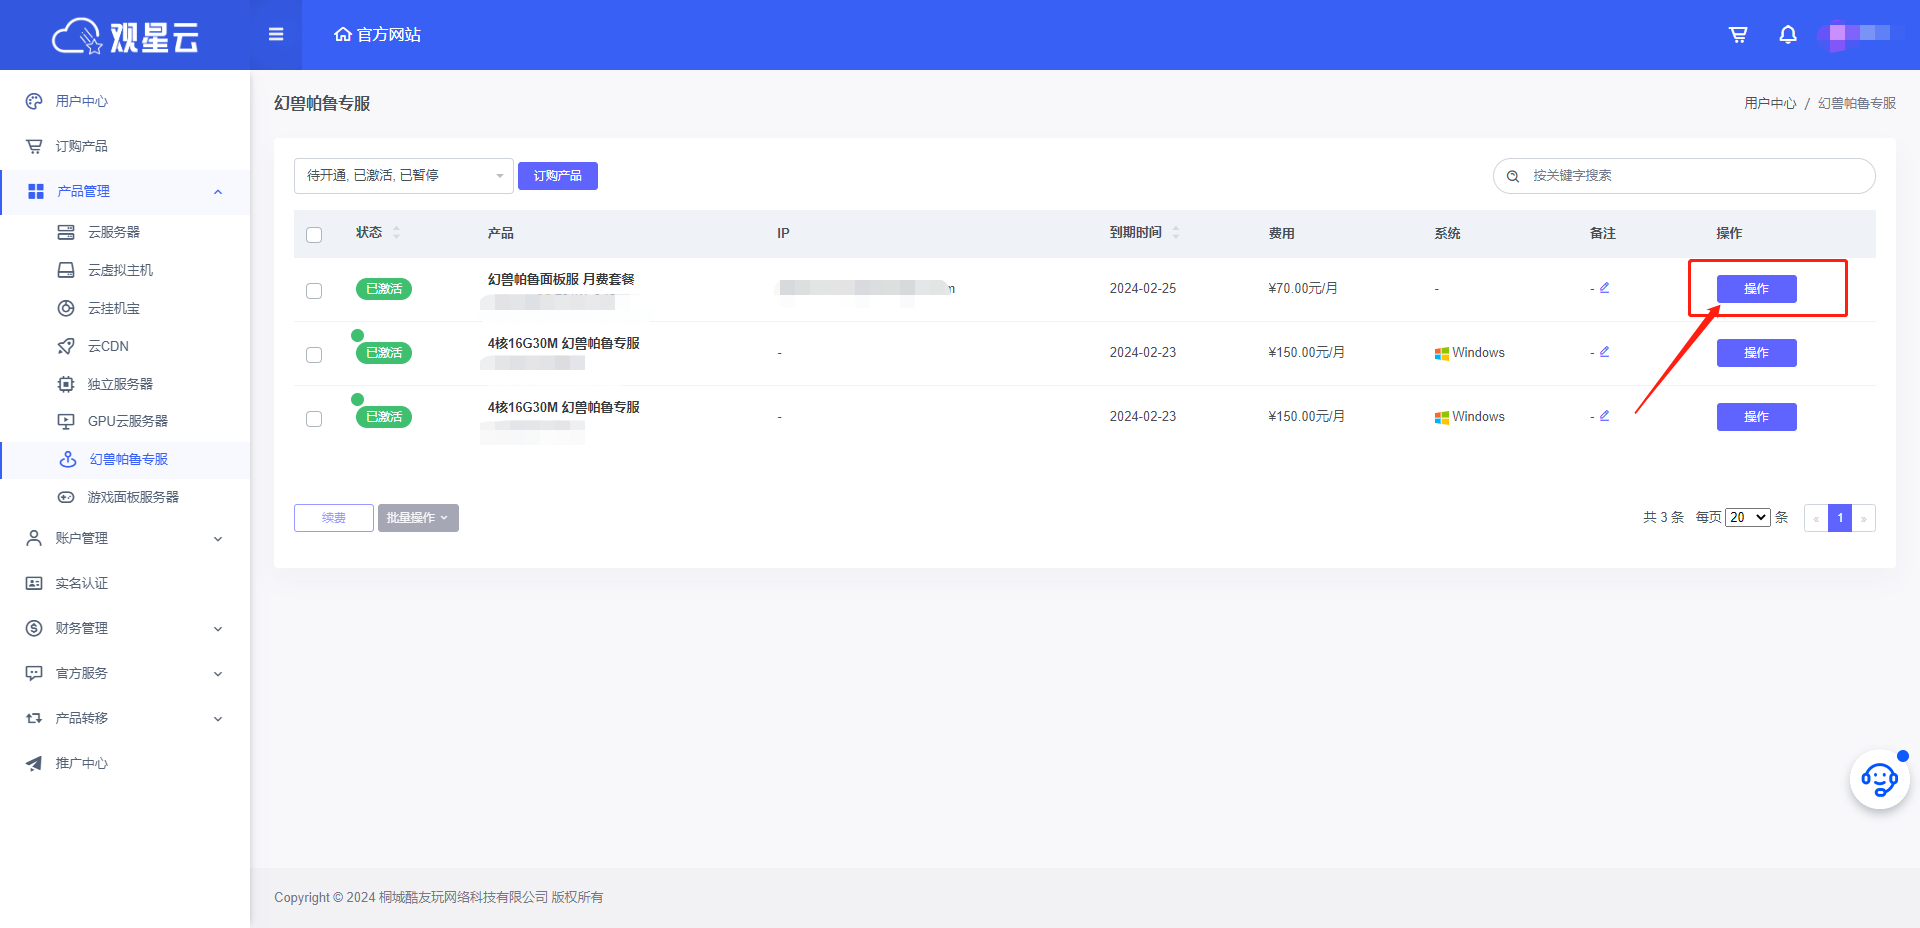1920x928 pixels.
Task: Click the keyword search field
Action: (x=1684, y=176)
